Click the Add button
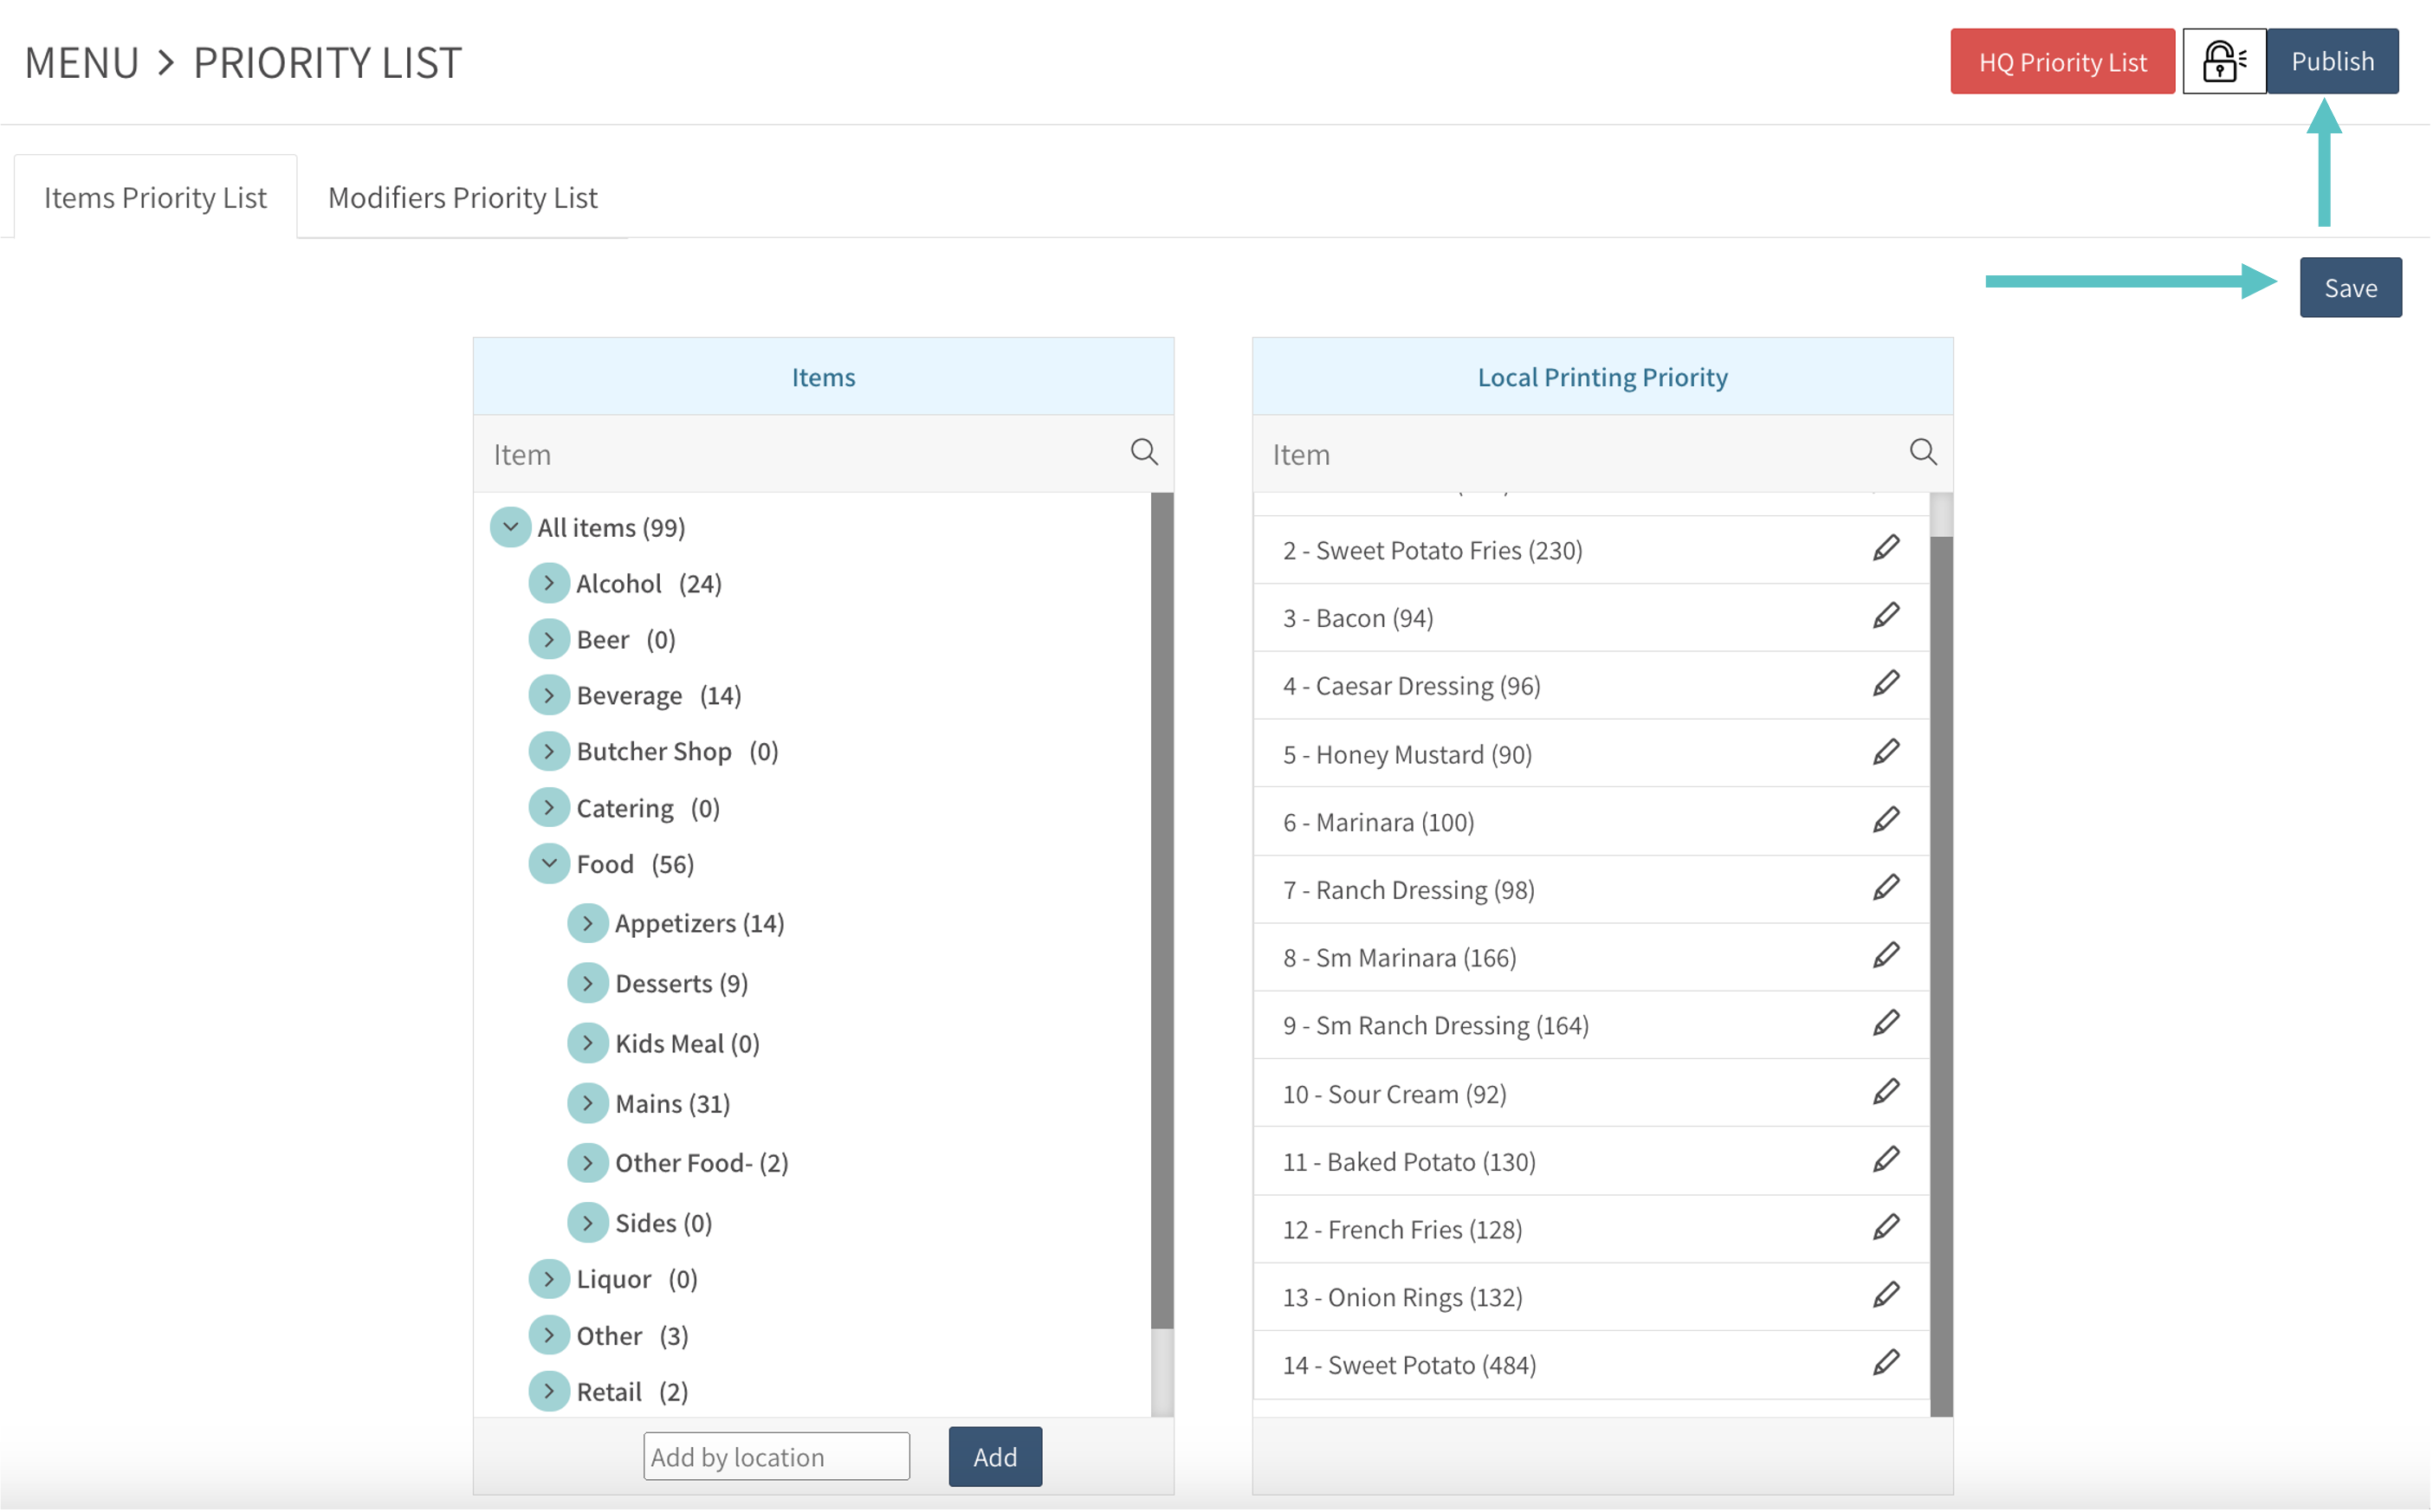This screenshot has width=2433, height=1512. 996,1457
